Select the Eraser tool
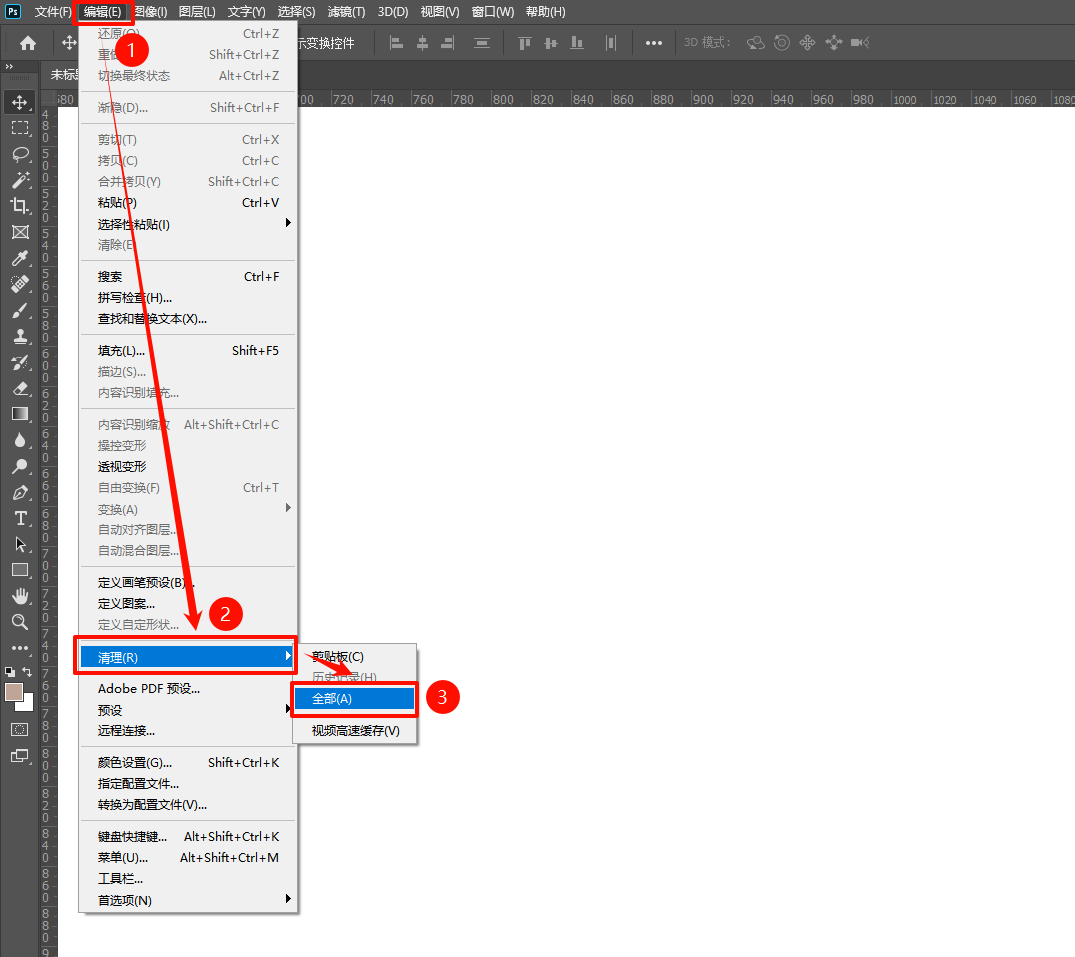The image size is (1075, 957). coord(20,388)
